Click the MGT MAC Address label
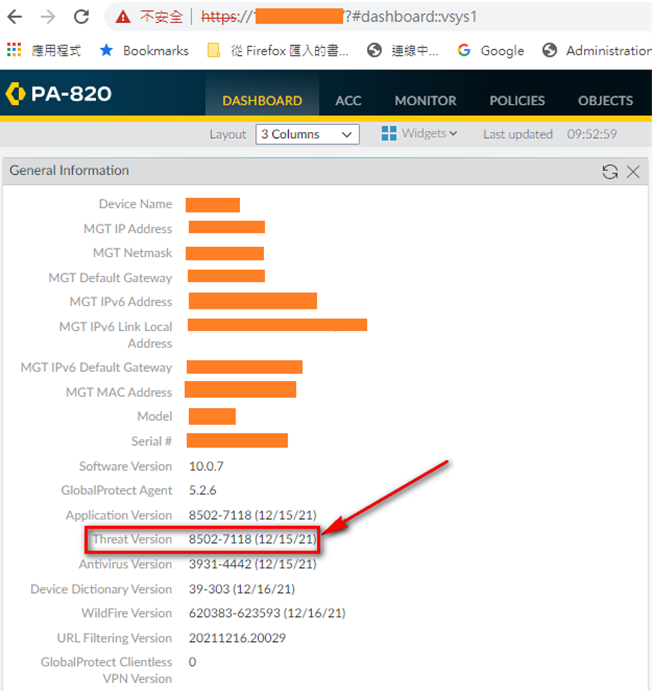Image resolution: width=653 pixels, height=691 pixels. click(x=119, y=392)
